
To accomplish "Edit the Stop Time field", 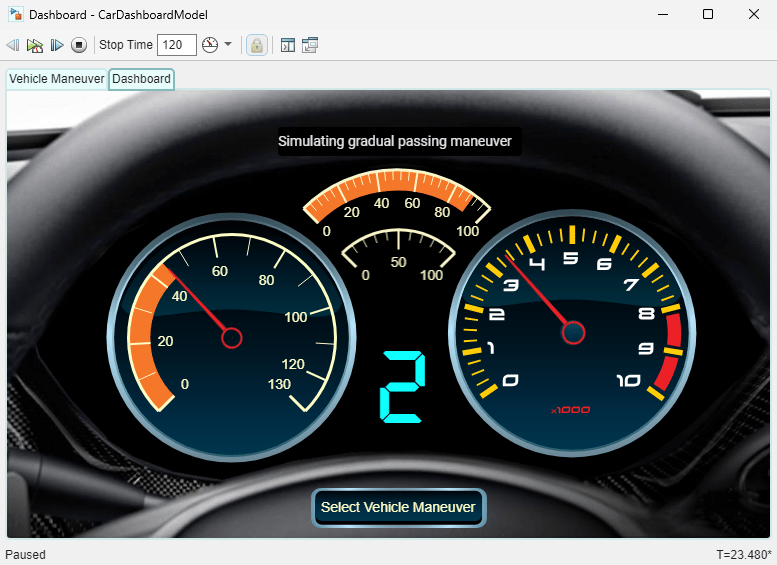I will [177, 45].
